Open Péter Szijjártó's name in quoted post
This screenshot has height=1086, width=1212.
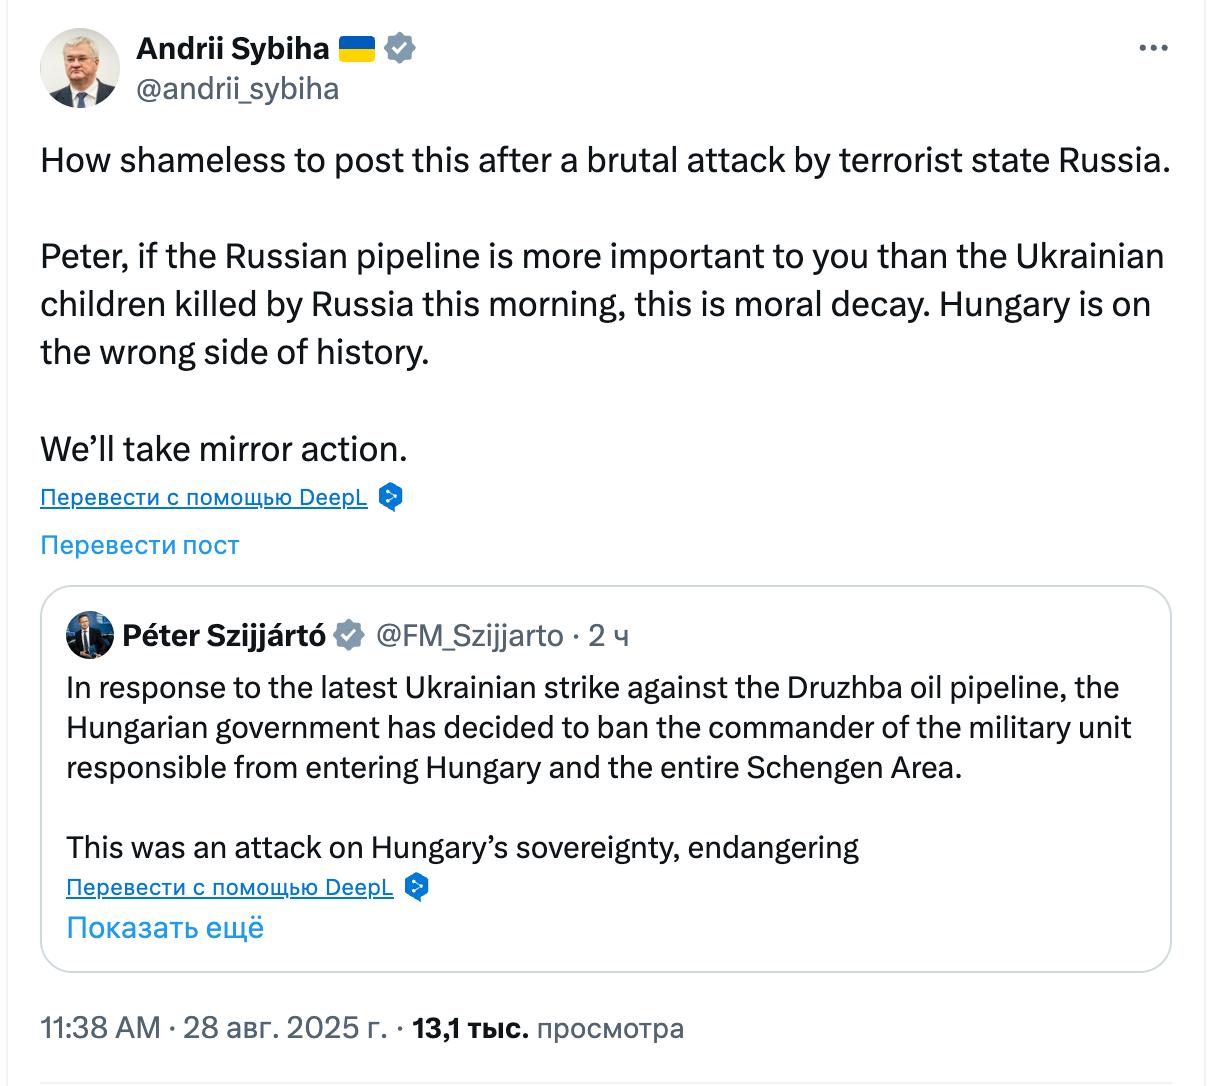click(224, 635)
